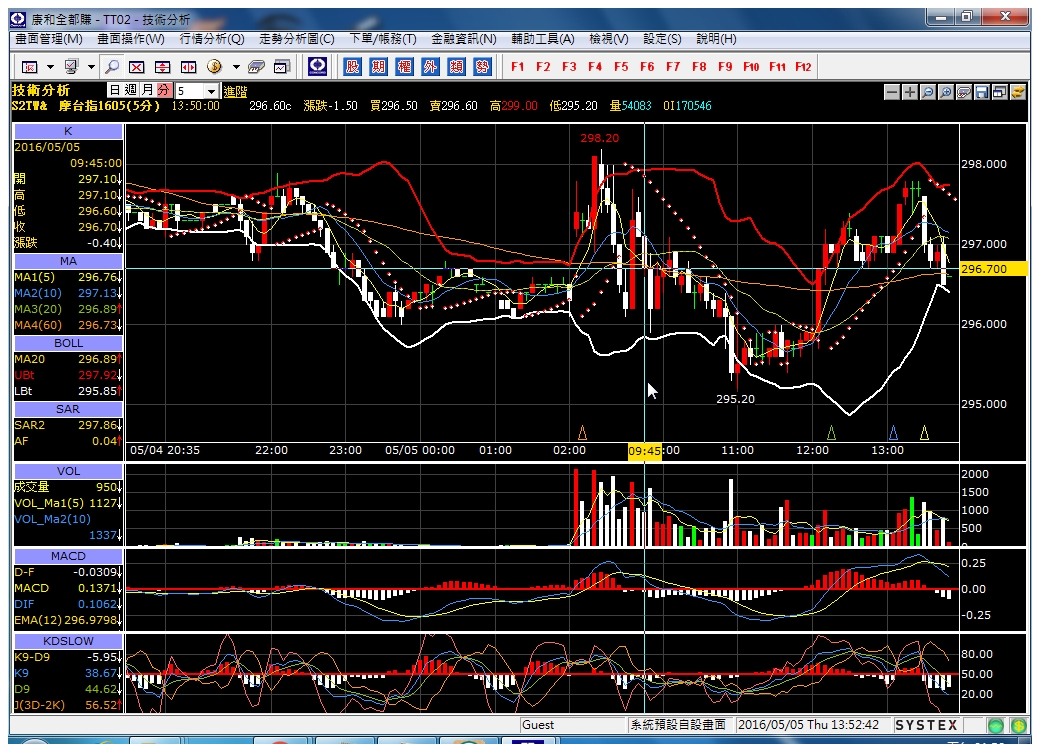Click the highlighted 09:45 time axis marker
Screen dimensions: 1040x744
645,451
